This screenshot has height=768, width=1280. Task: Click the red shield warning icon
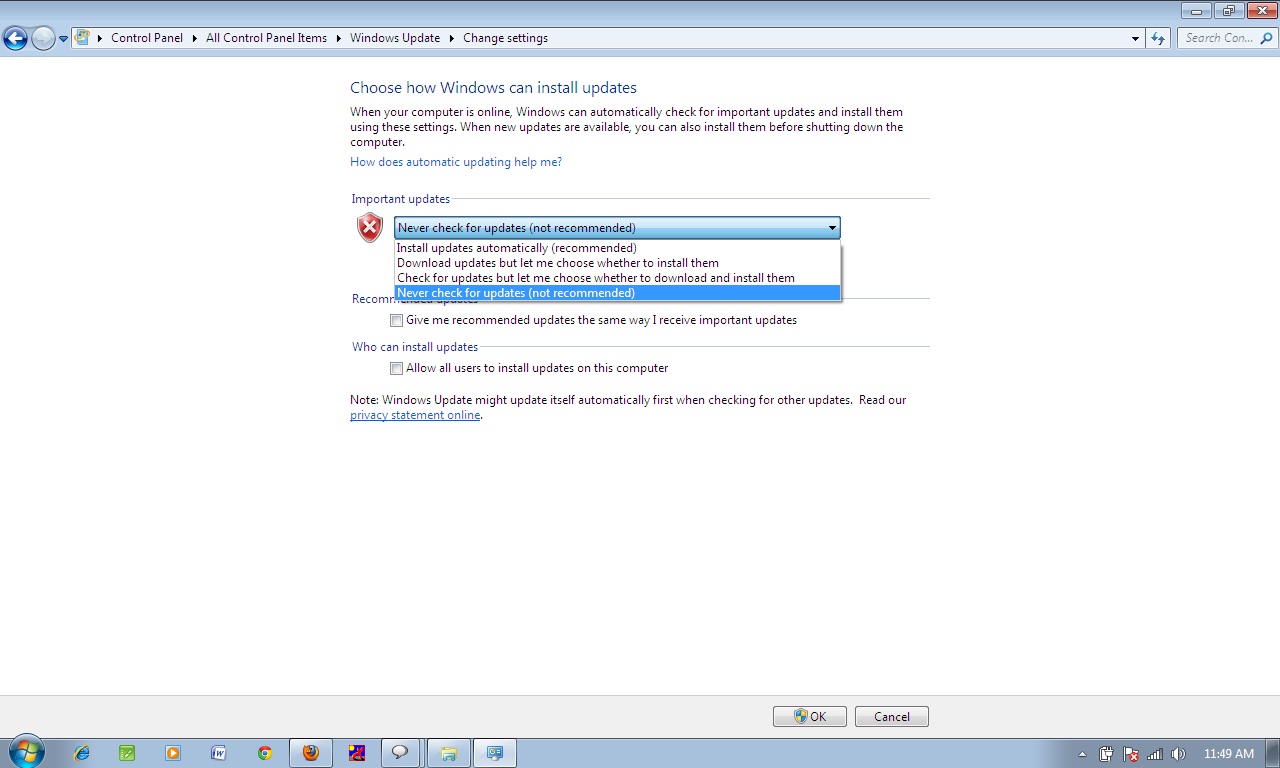click(x=370, y=228)
